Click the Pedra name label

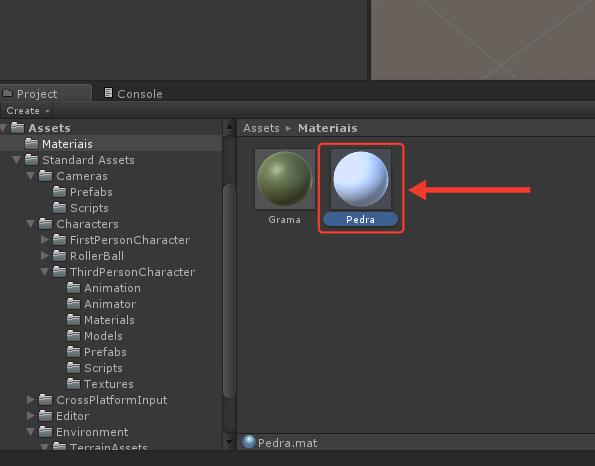360,219
